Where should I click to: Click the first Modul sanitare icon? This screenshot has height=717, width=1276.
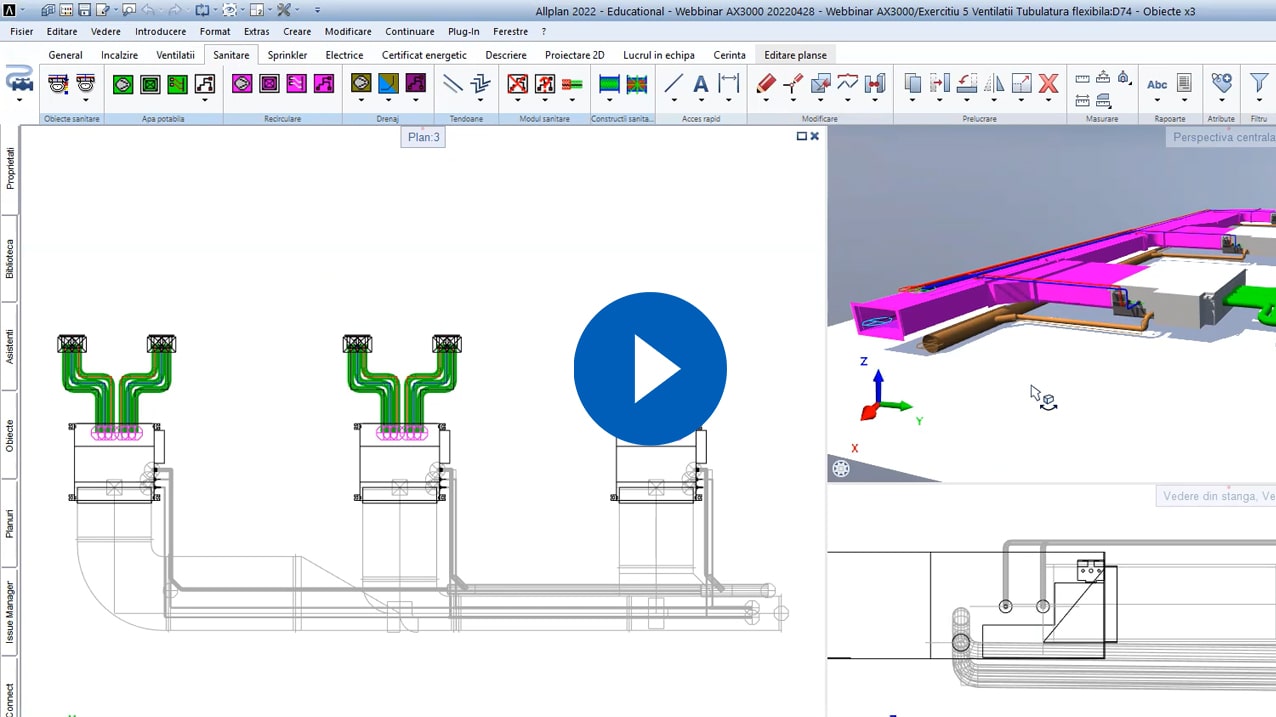pos(517,84)
